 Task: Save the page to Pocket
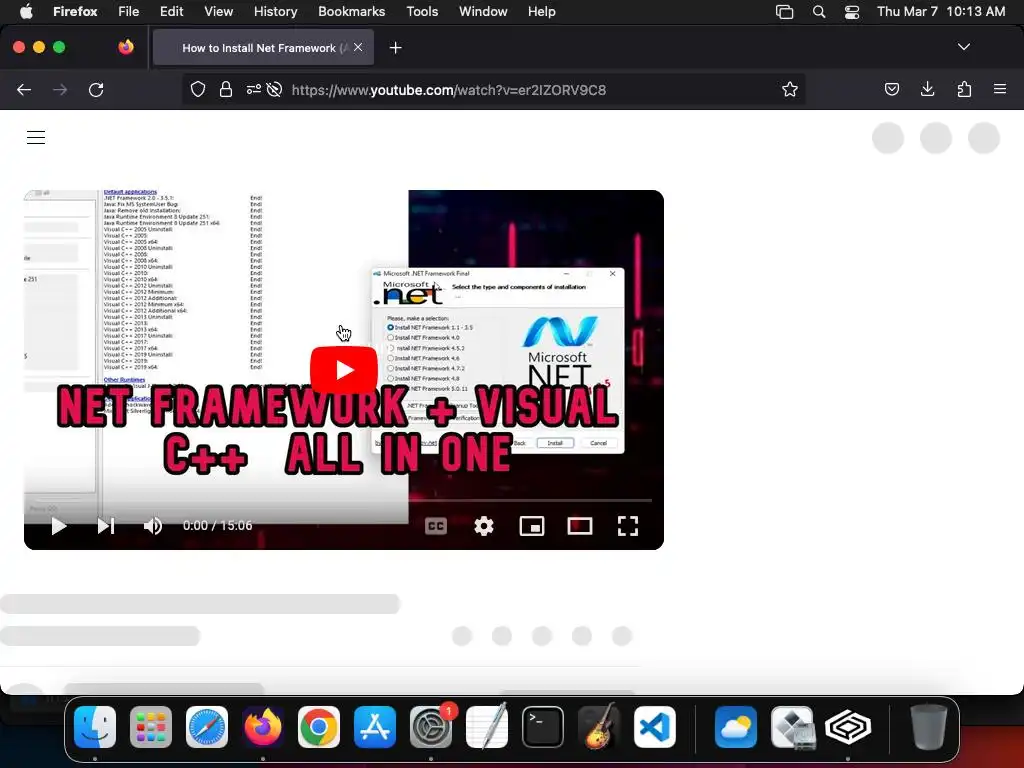892,89
